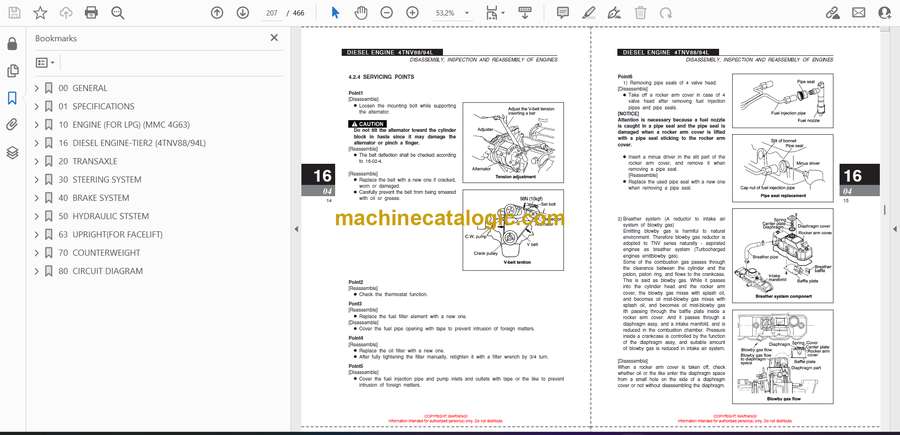900x435 pixels.
Task: Click the 4.2.4 SERVICING POINTS heading
Action: click(381, 77)
